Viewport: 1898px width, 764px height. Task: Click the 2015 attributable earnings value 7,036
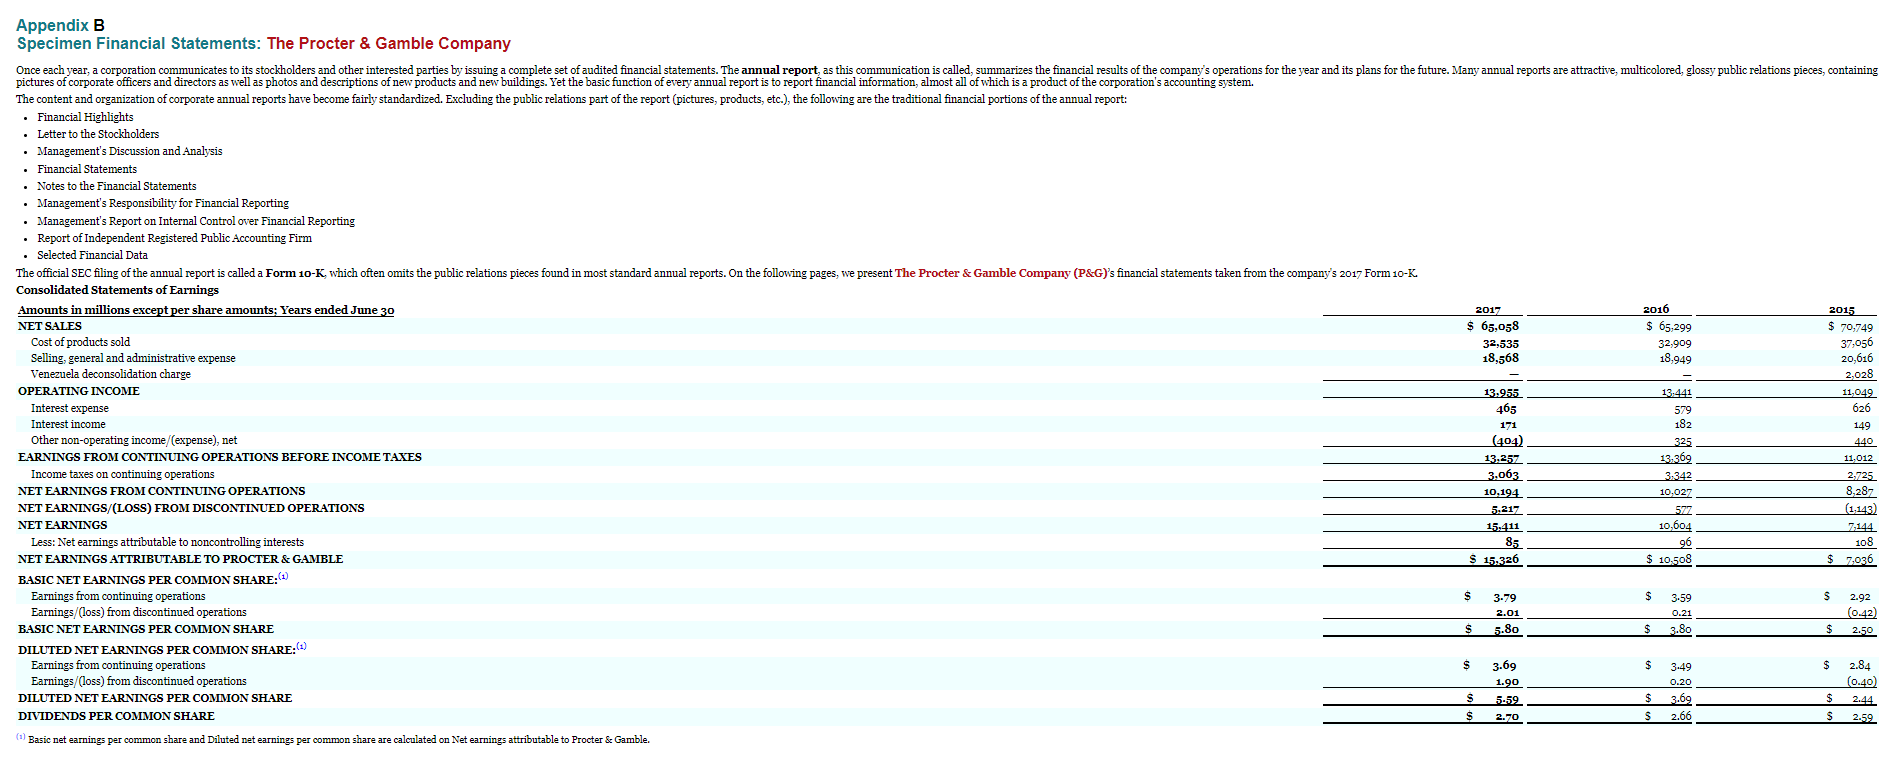(x=1860, y=559)
